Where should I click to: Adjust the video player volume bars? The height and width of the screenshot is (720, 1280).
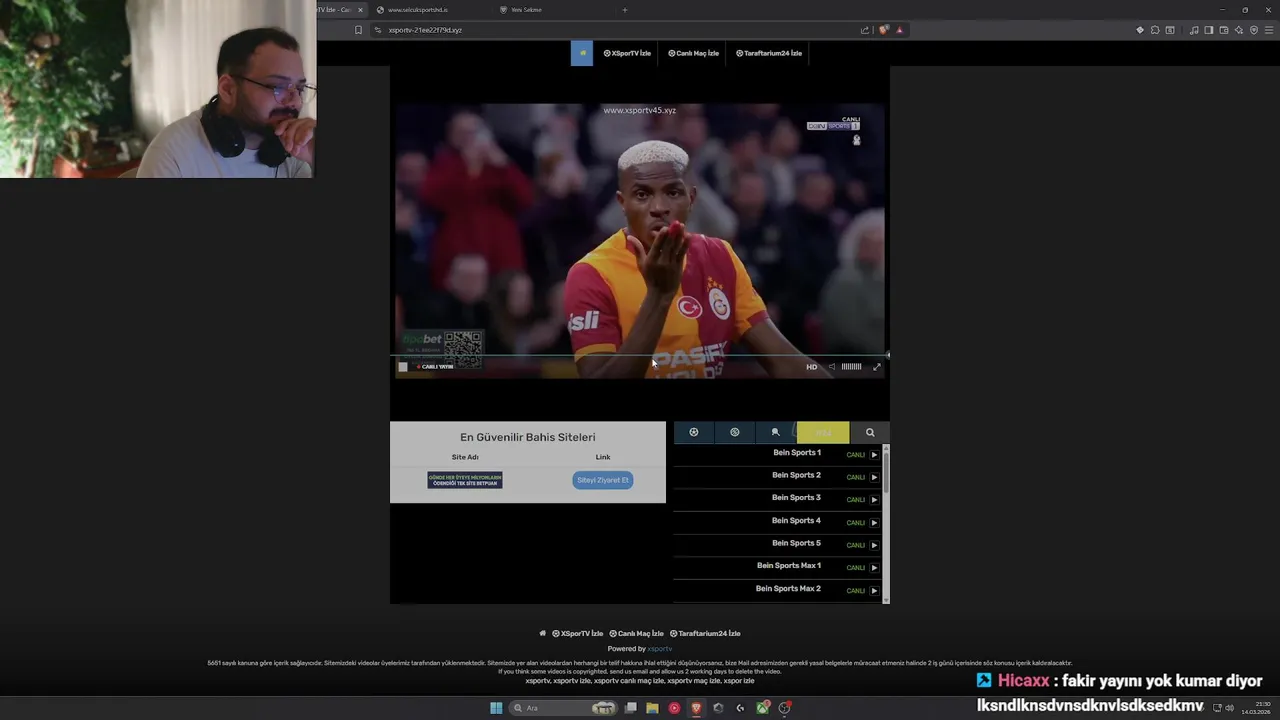[x=851, y=367]
